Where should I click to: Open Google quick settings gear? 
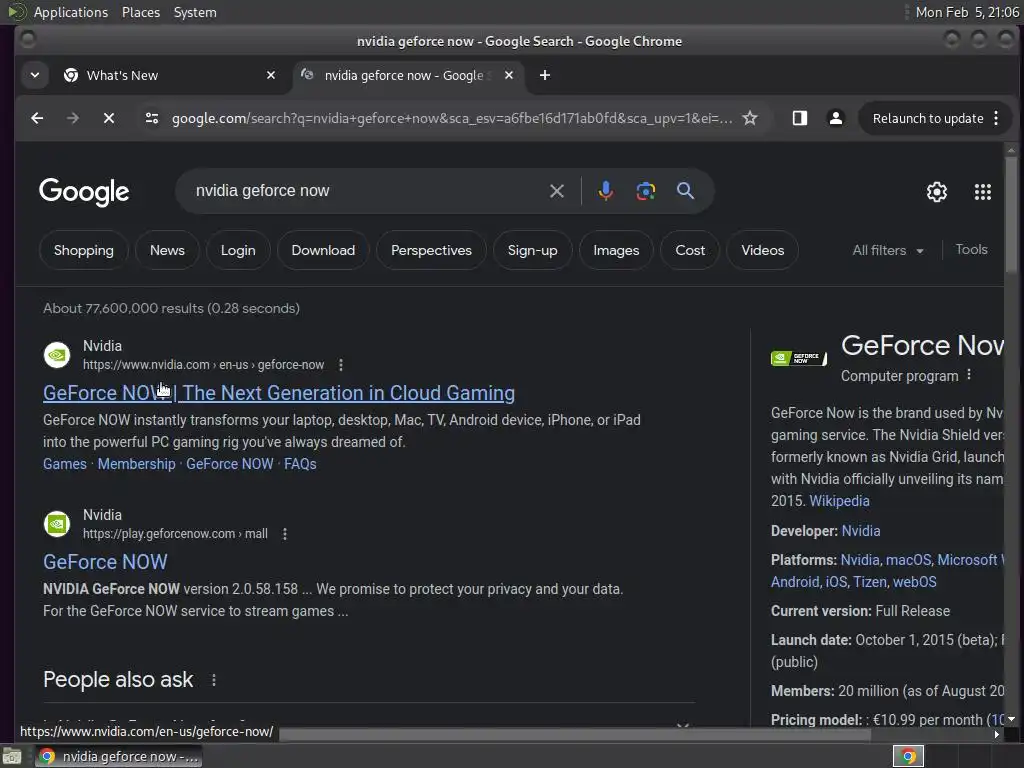[936, 192]
